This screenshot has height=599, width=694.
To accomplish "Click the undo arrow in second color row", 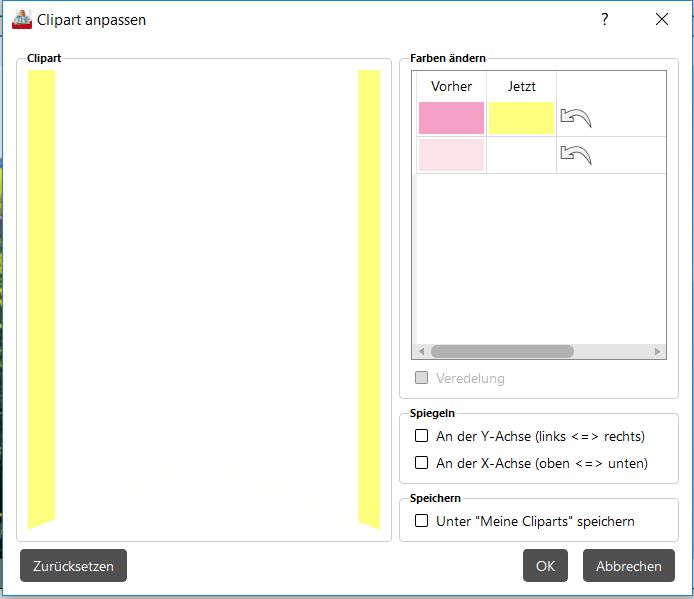I will 576,155.
